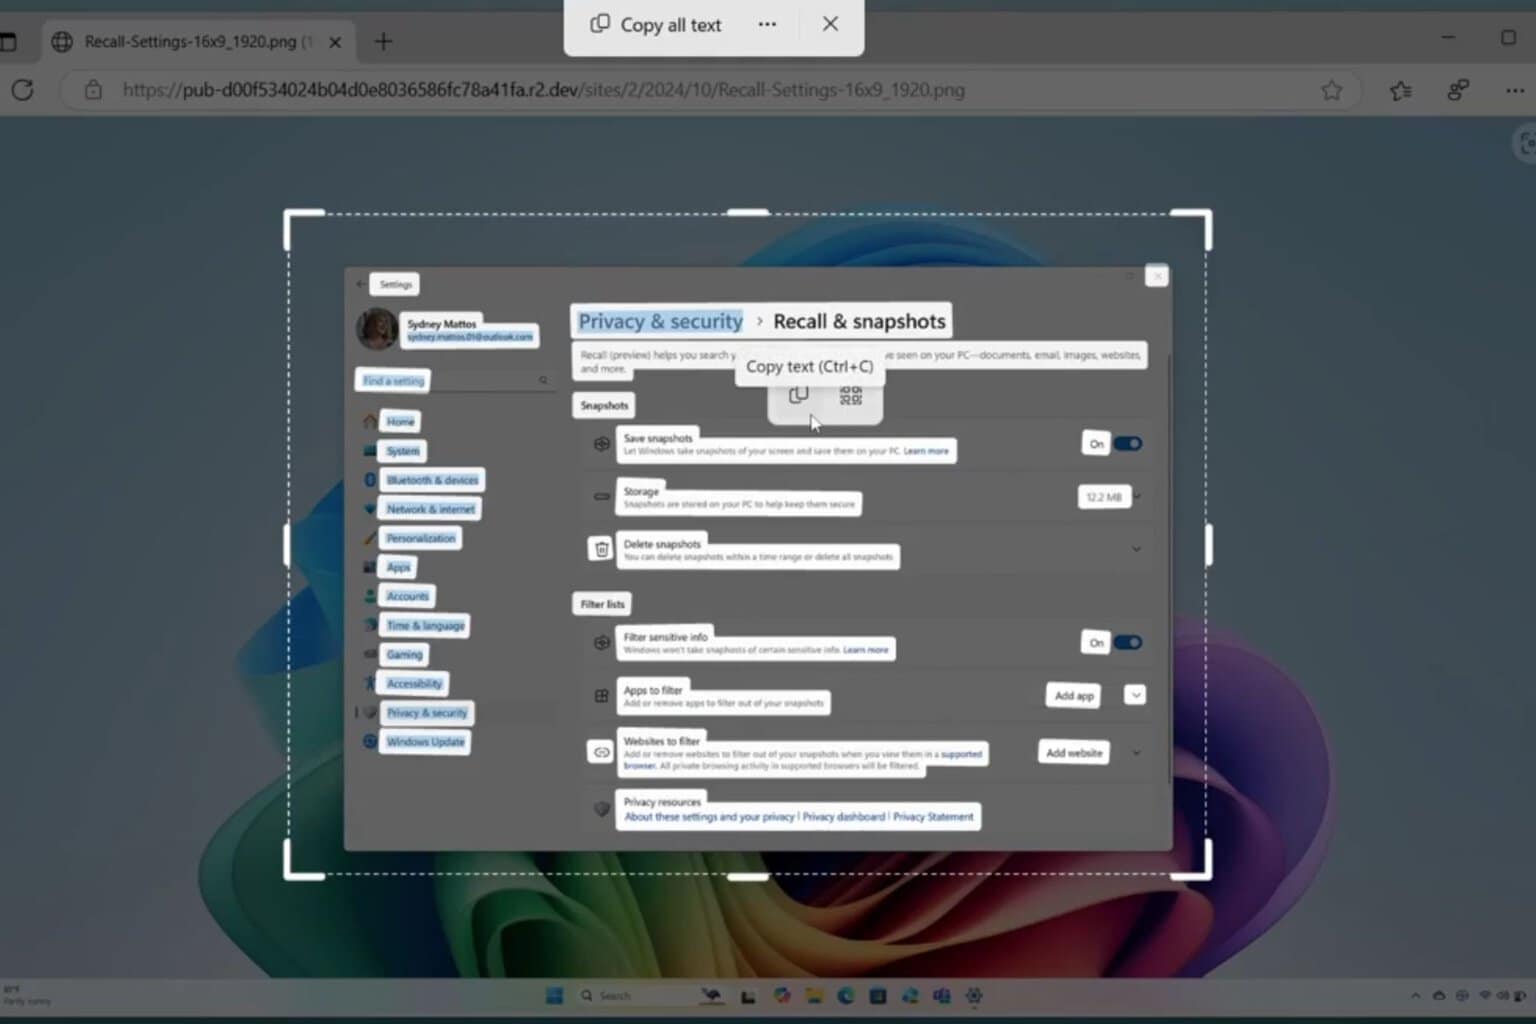Select Personalization in Settings sidebar
Screen dimensions: 1536x1024
(x=420, y=538)
